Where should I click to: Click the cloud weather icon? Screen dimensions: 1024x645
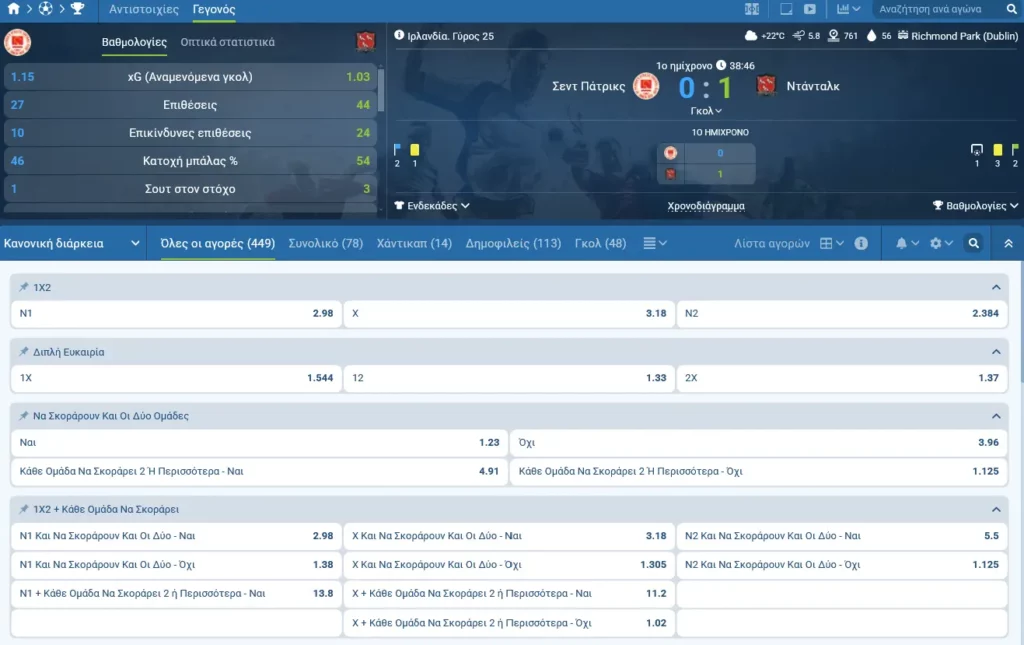click(x=751, y=36)
